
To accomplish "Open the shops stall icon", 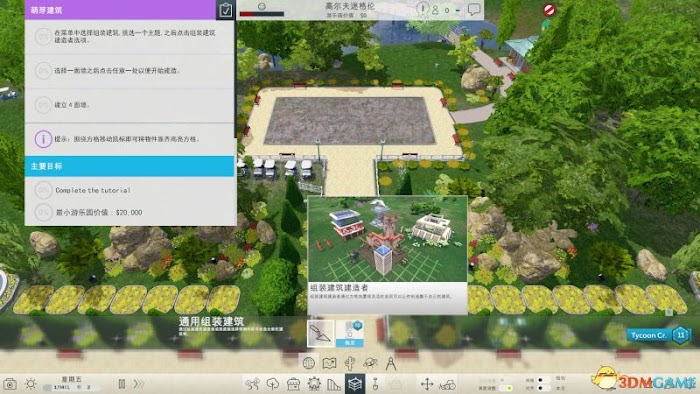I will click(293, 384).
